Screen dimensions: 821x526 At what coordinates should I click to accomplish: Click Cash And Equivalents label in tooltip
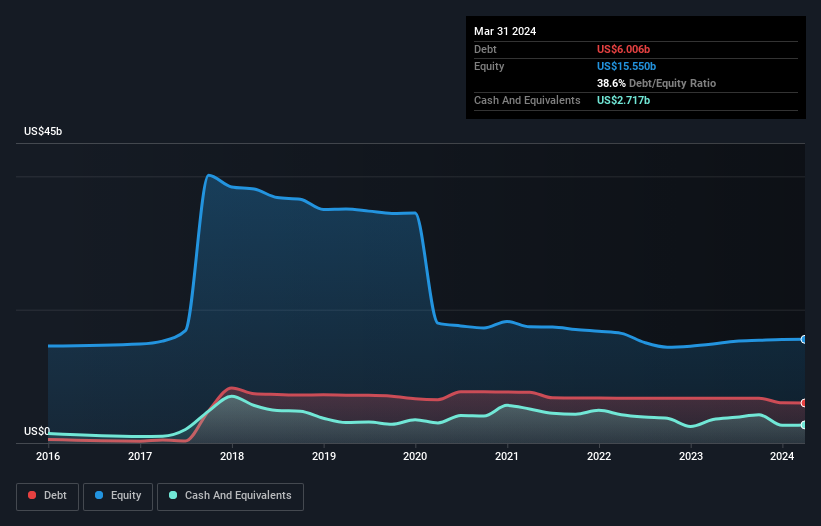(527, 100)
